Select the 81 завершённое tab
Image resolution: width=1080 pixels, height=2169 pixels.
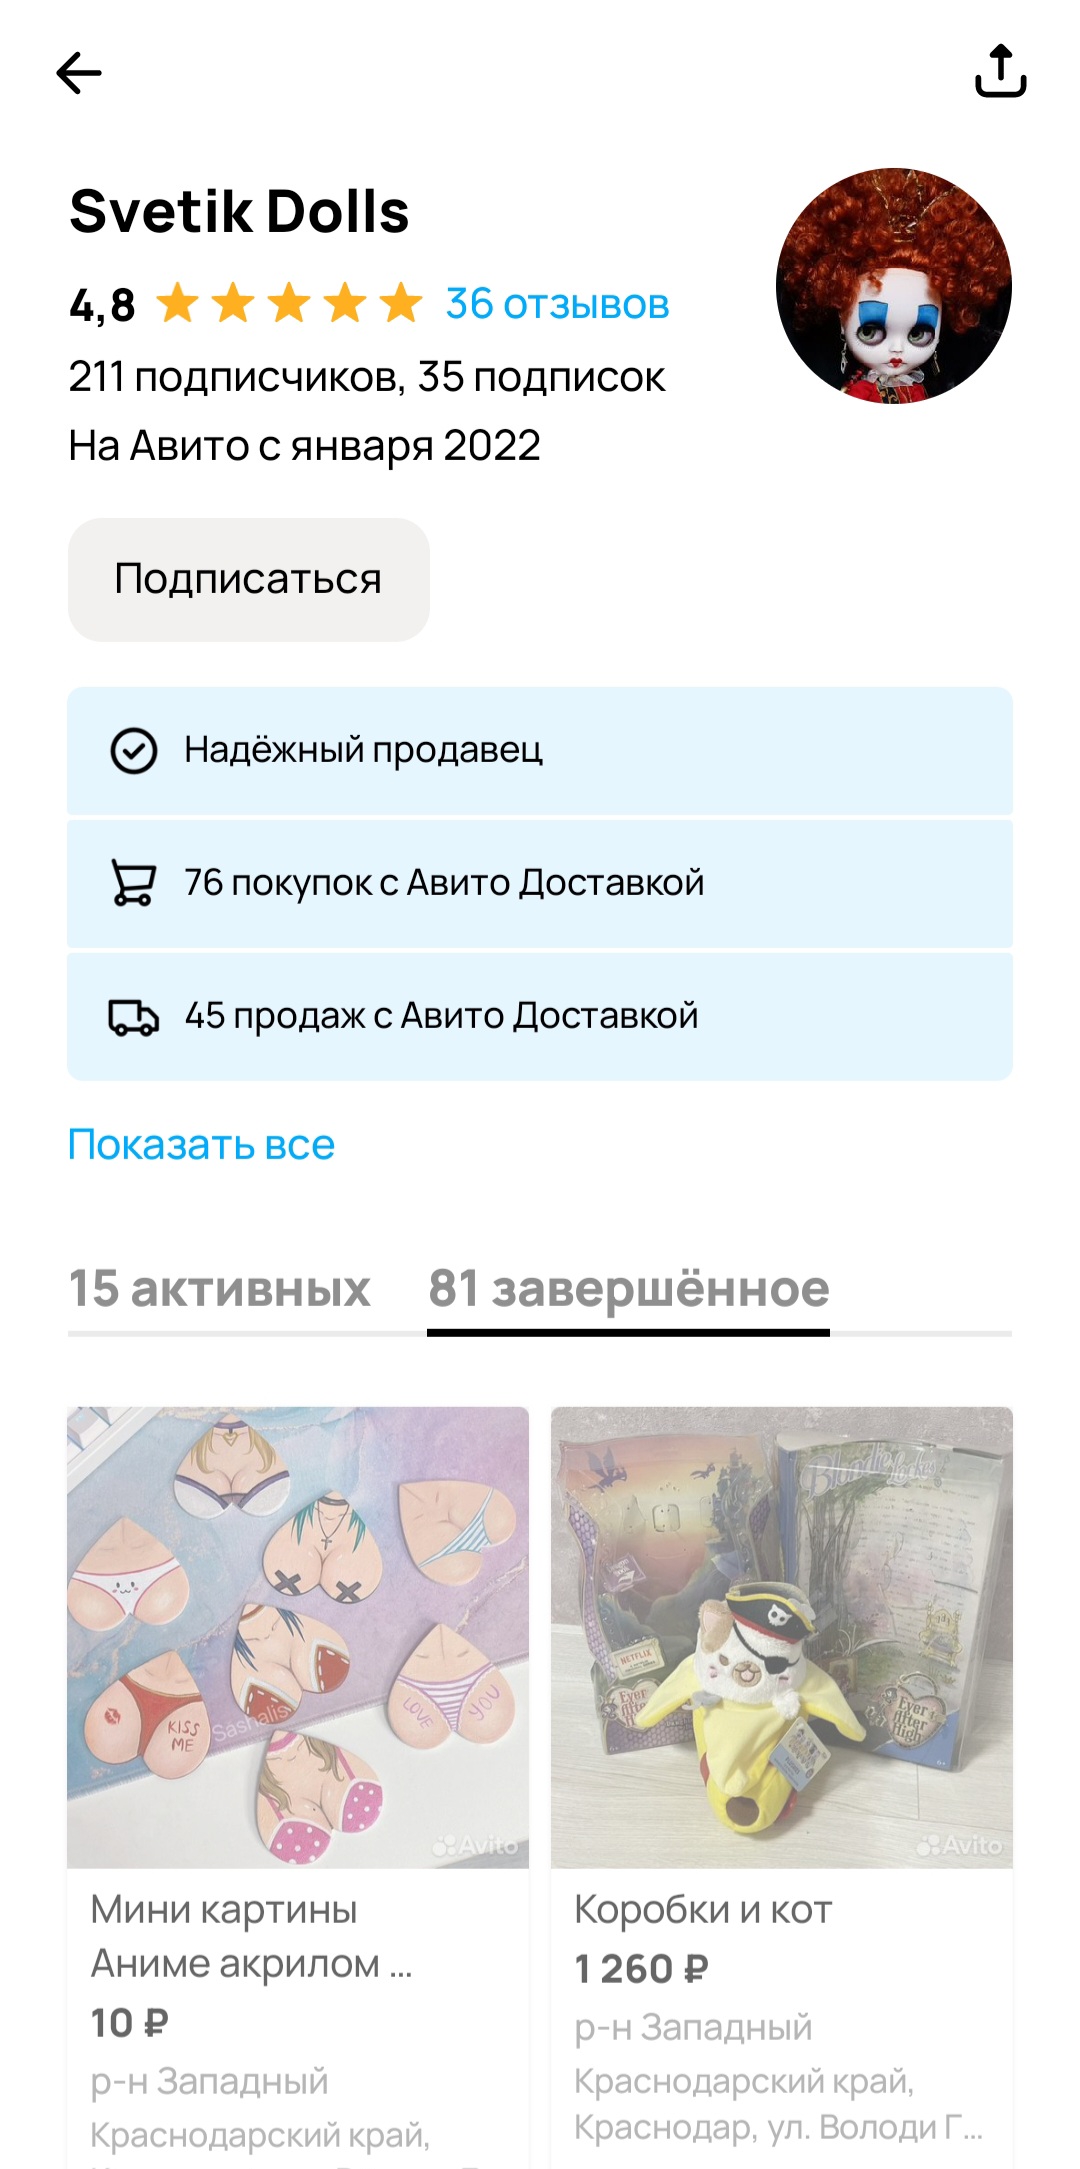(x=629, y=1289)
